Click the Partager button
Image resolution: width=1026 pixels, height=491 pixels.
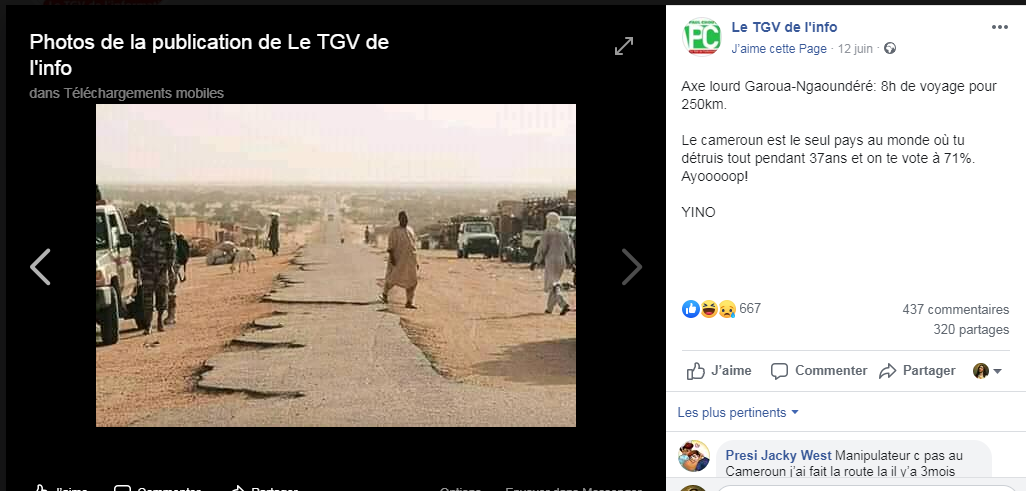pyautogui.click(x=917, y=371)
